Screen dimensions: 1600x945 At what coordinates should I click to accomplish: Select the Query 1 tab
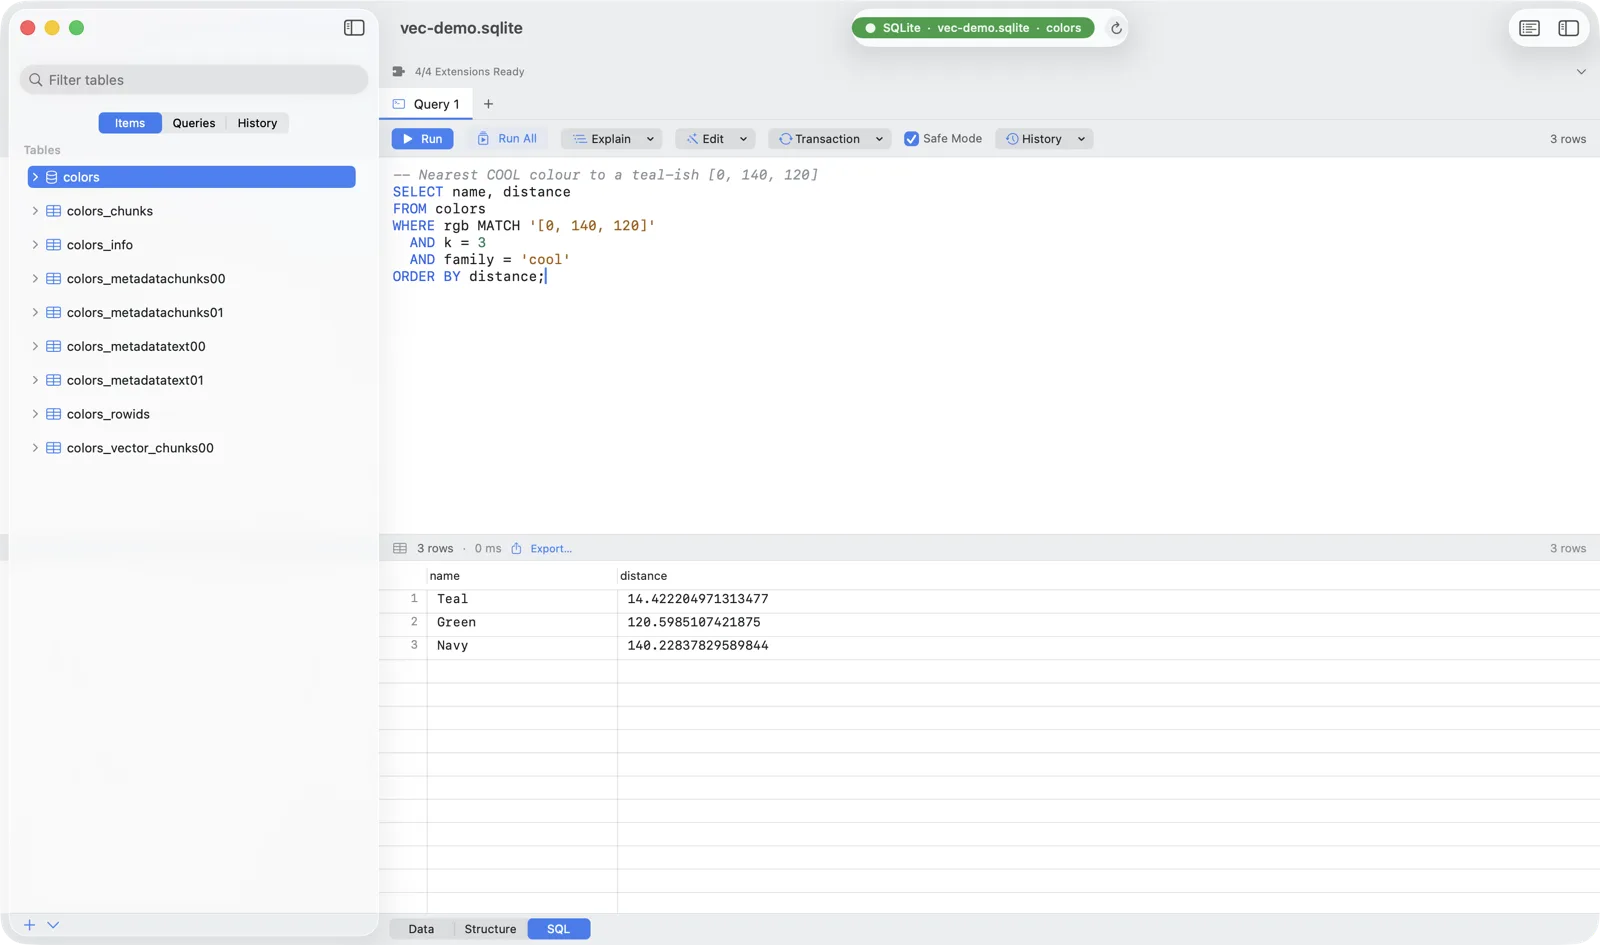click(426, 104)
